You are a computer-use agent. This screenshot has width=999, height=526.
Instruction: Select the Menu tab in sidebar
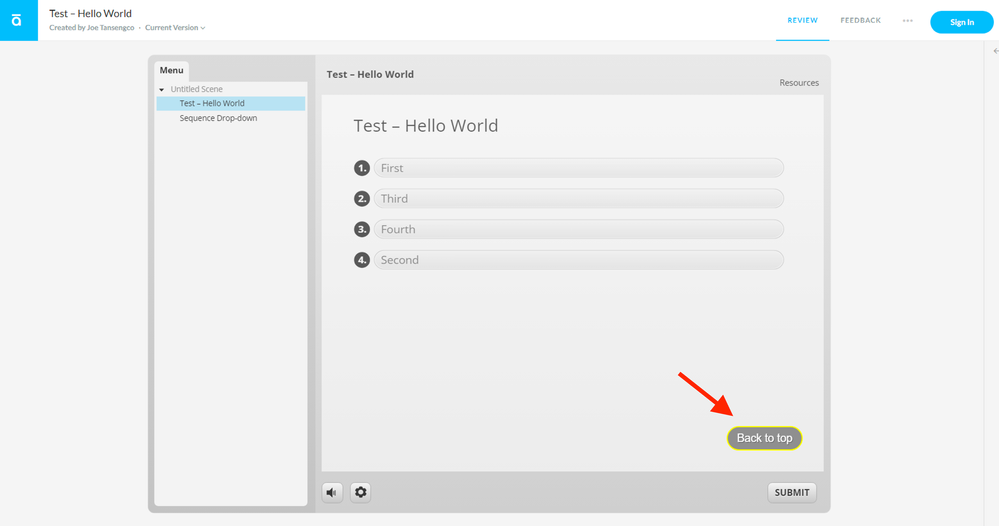(171, 71)
